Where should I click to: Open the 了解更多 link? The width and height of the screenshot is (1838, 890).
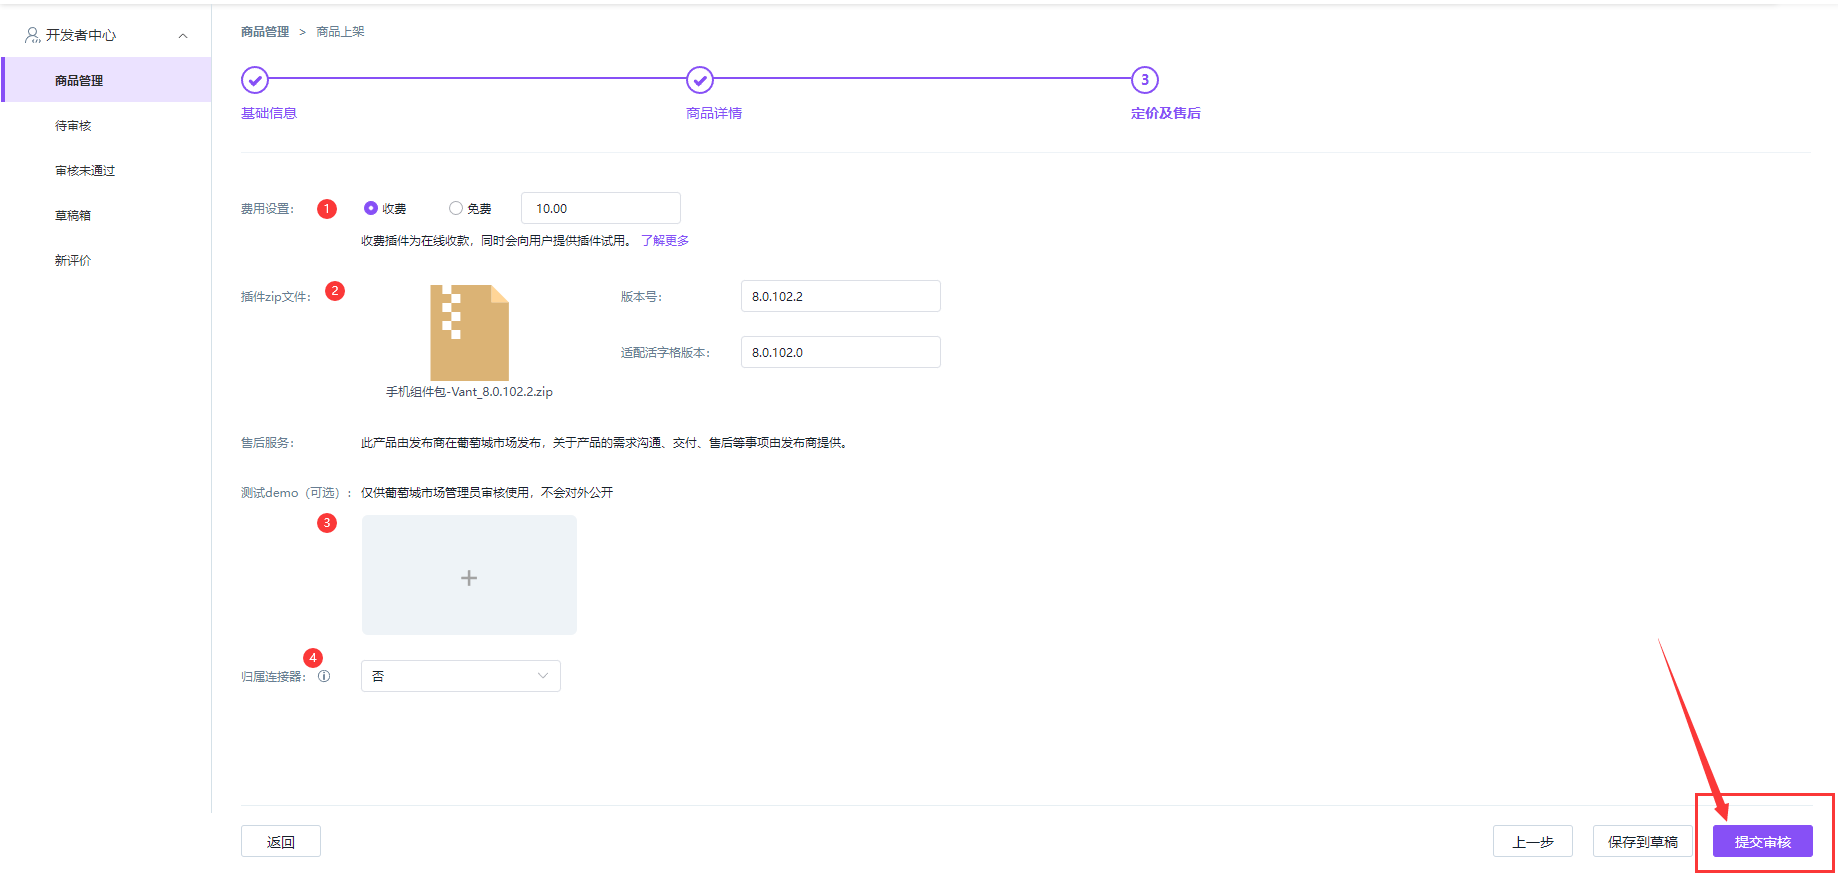[665, 241]
